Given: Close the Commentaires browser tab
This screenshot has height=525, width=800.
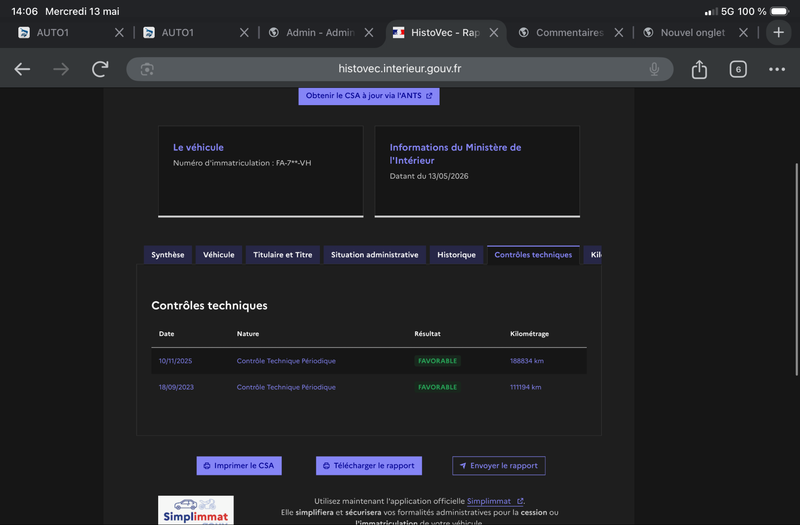Looking at the screenshot, I should click(x=618, y=33).
